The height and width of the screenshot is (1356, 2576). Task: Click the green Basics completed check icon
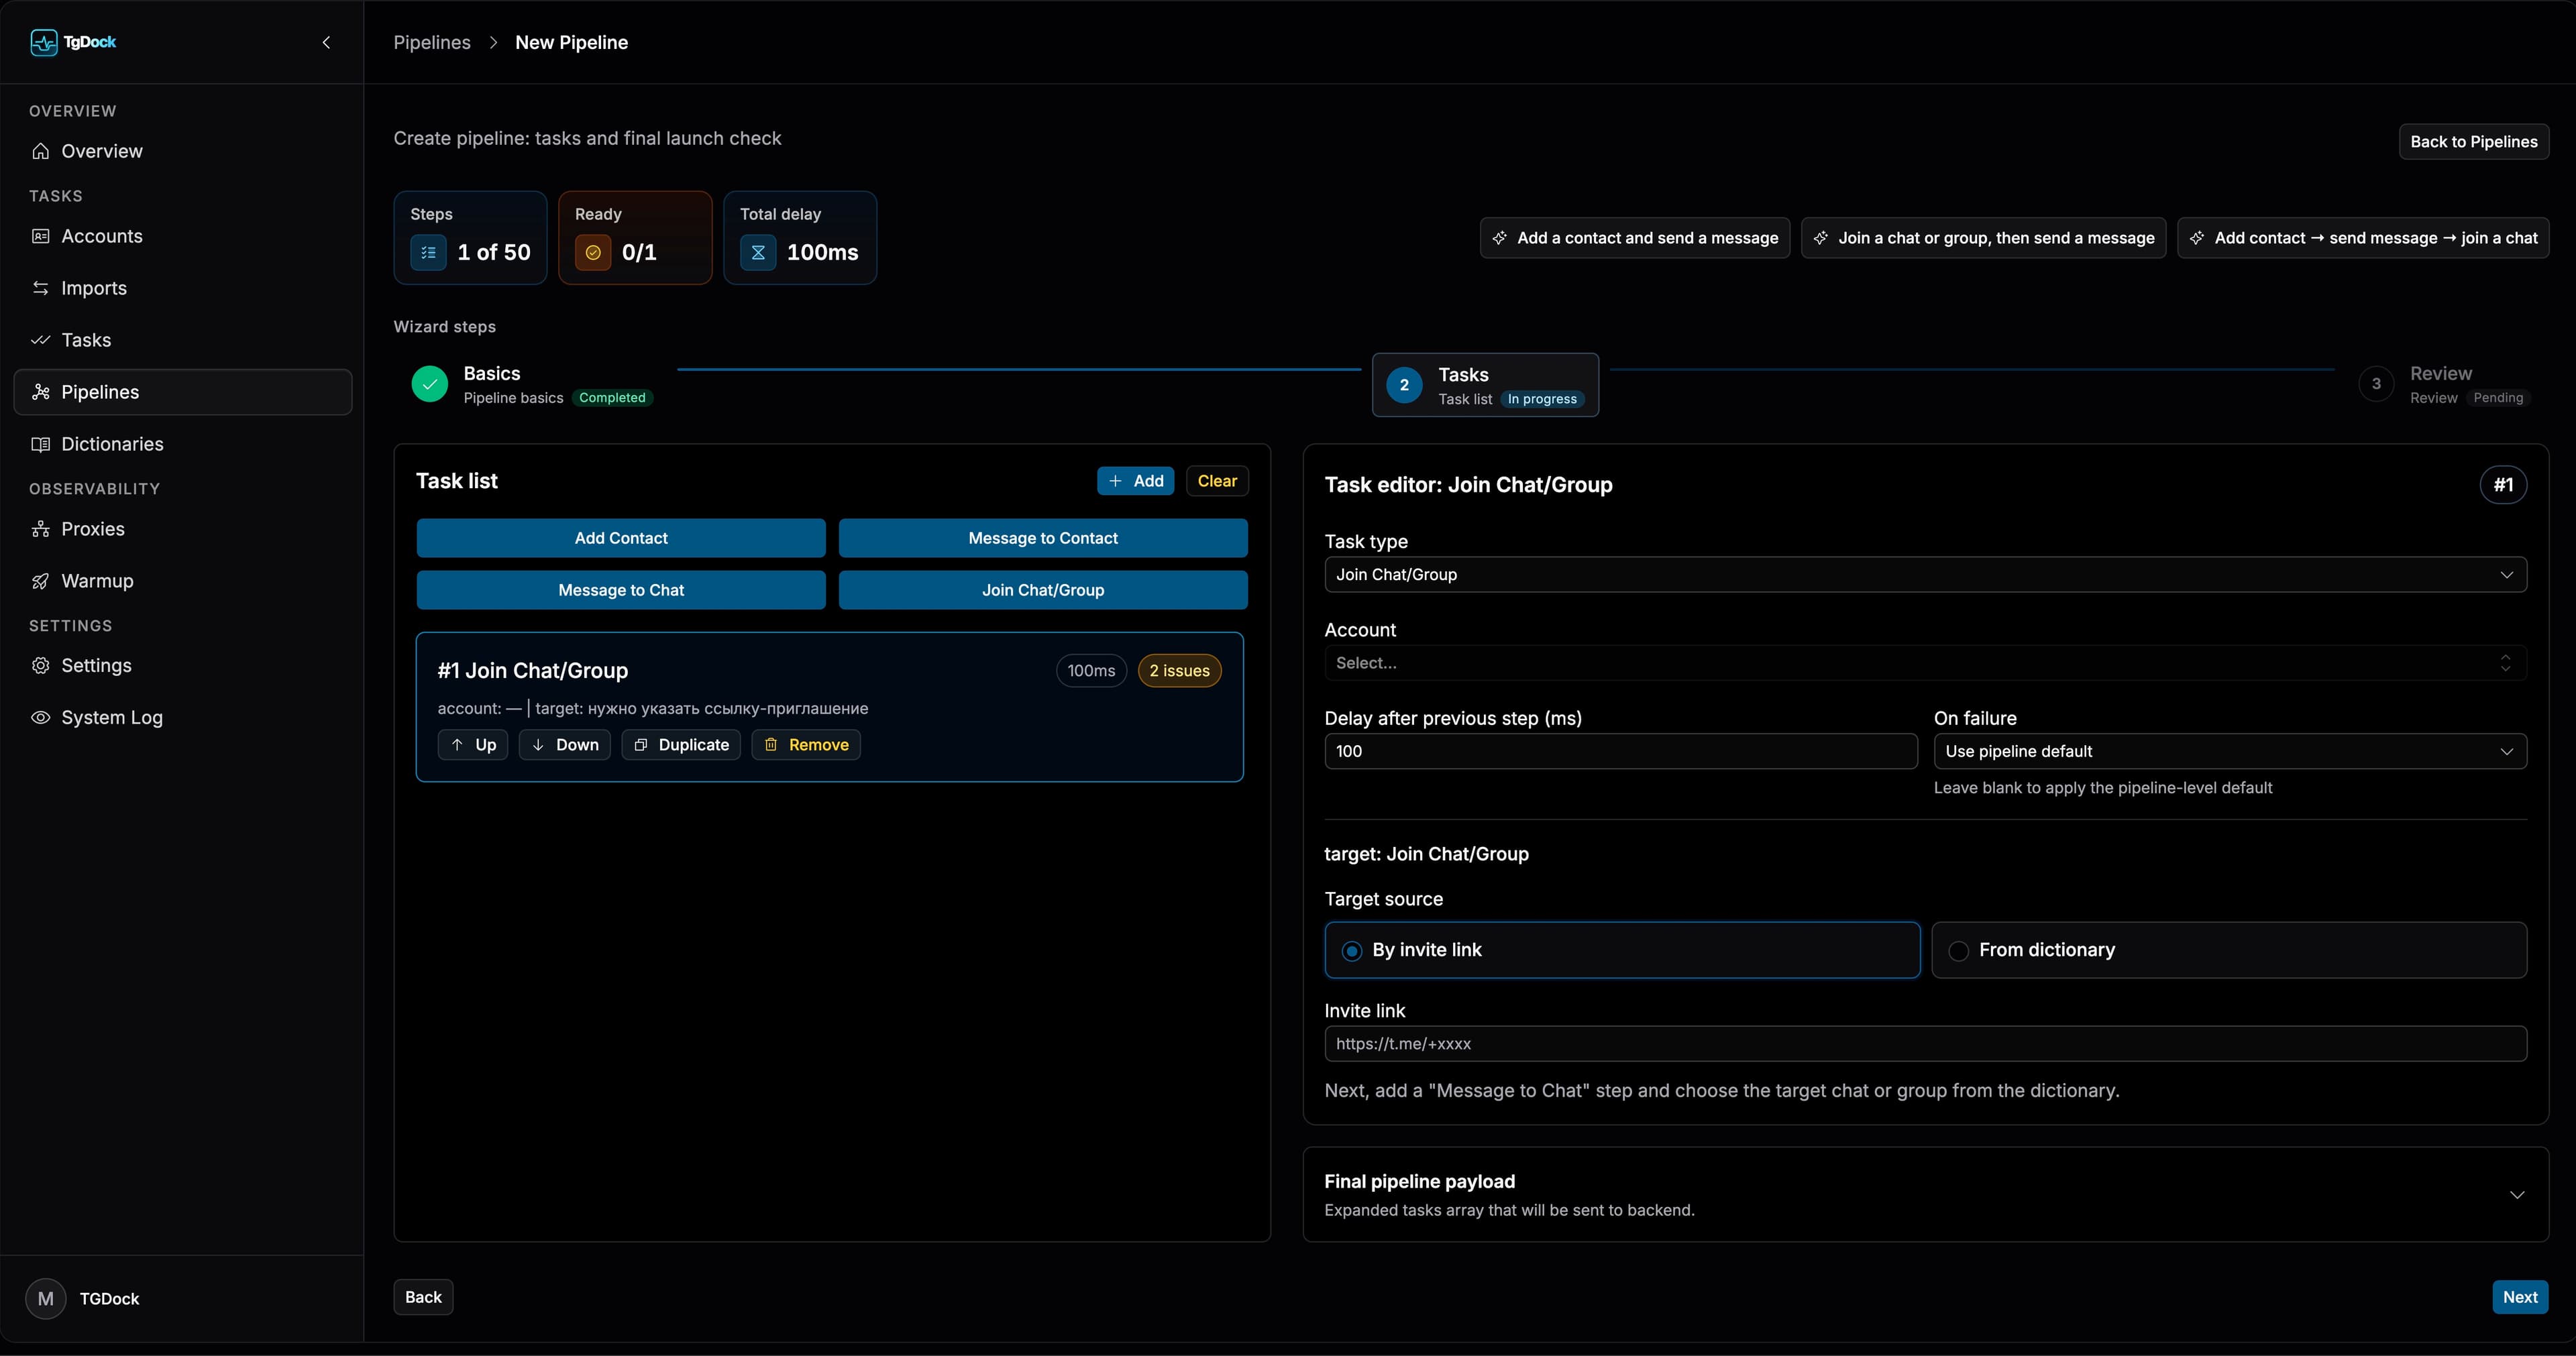tap(430, 384)
